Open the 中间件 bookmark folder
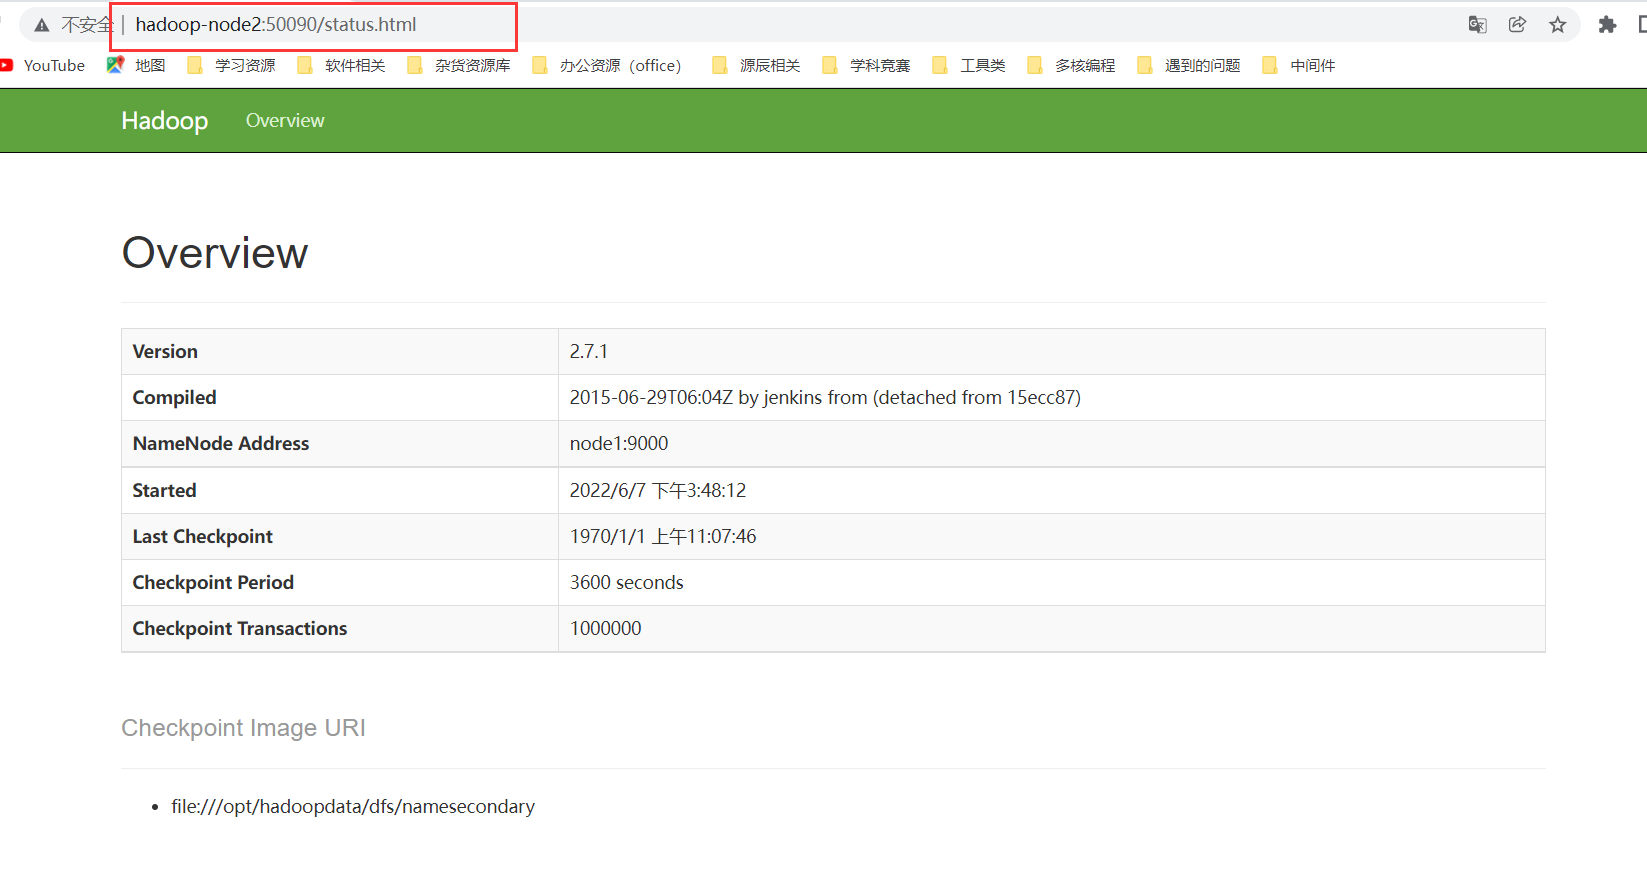Viewport: 1647px width, 883px height. click(x=1299, y=65)
